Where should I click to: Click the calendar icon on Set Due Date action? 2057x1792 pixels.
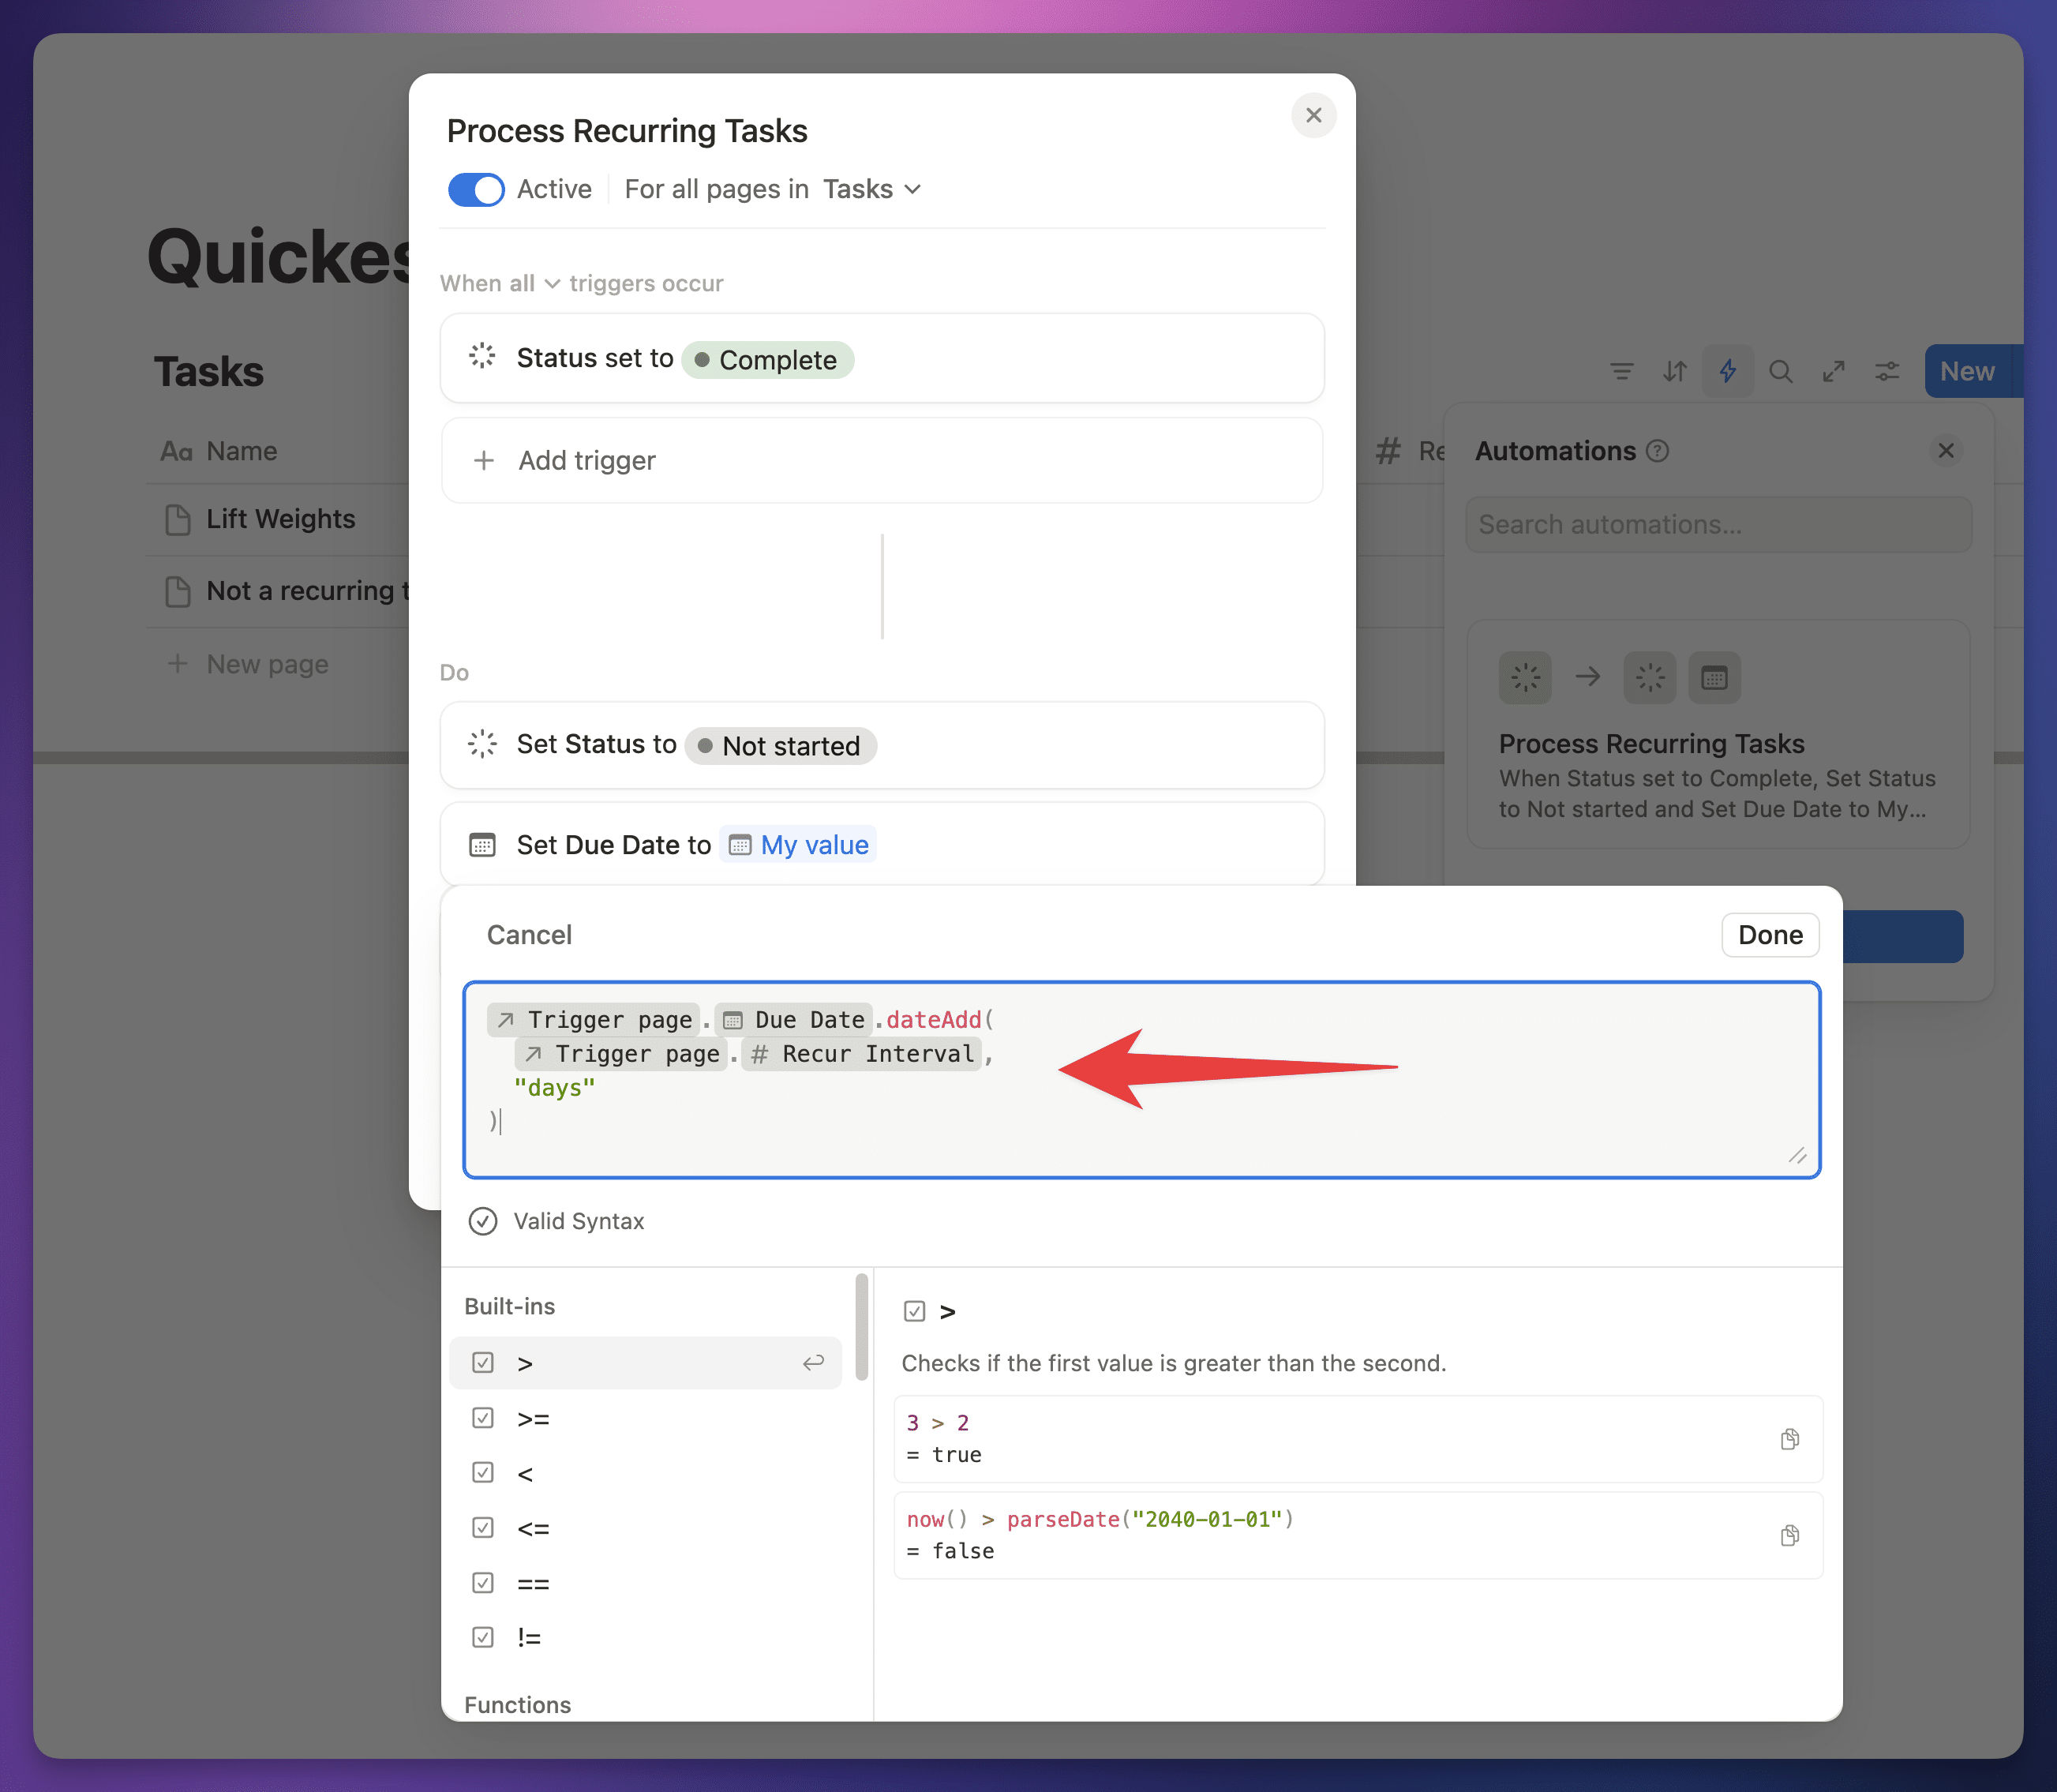[x=483, y=845]
